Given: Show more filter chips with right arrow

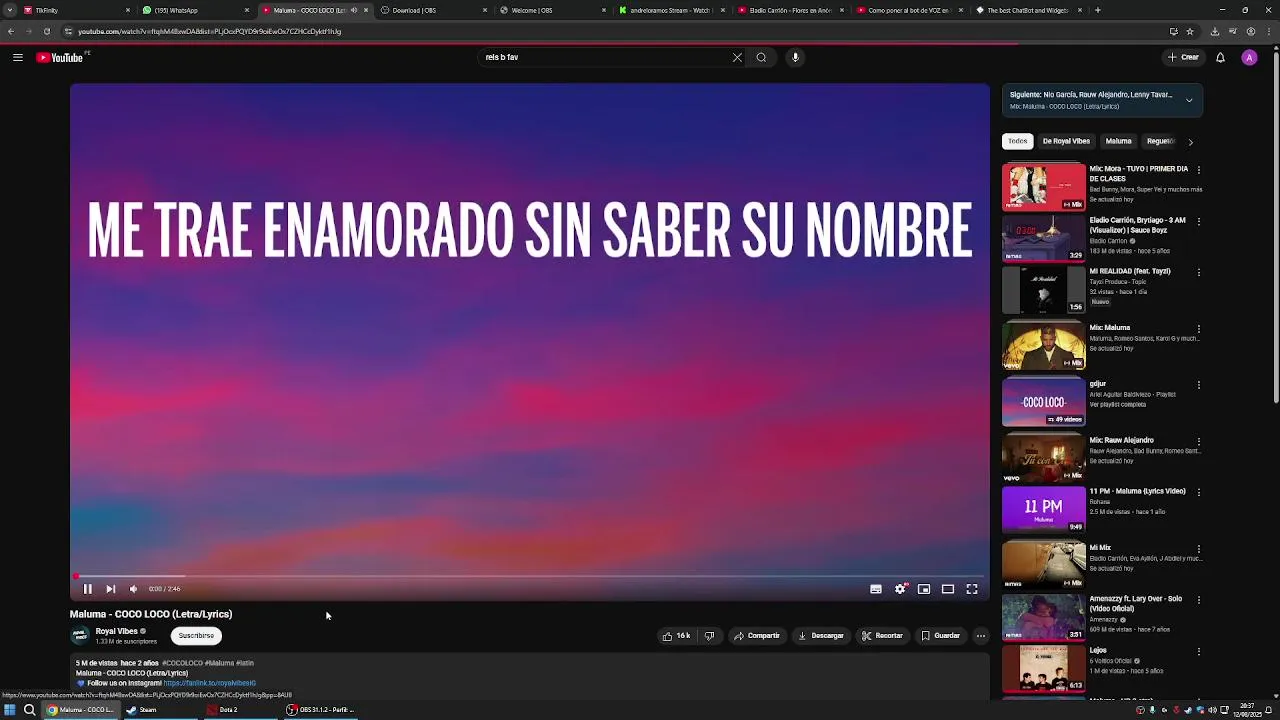Looking at the screenshot, I should click(x=1190, y=142).
